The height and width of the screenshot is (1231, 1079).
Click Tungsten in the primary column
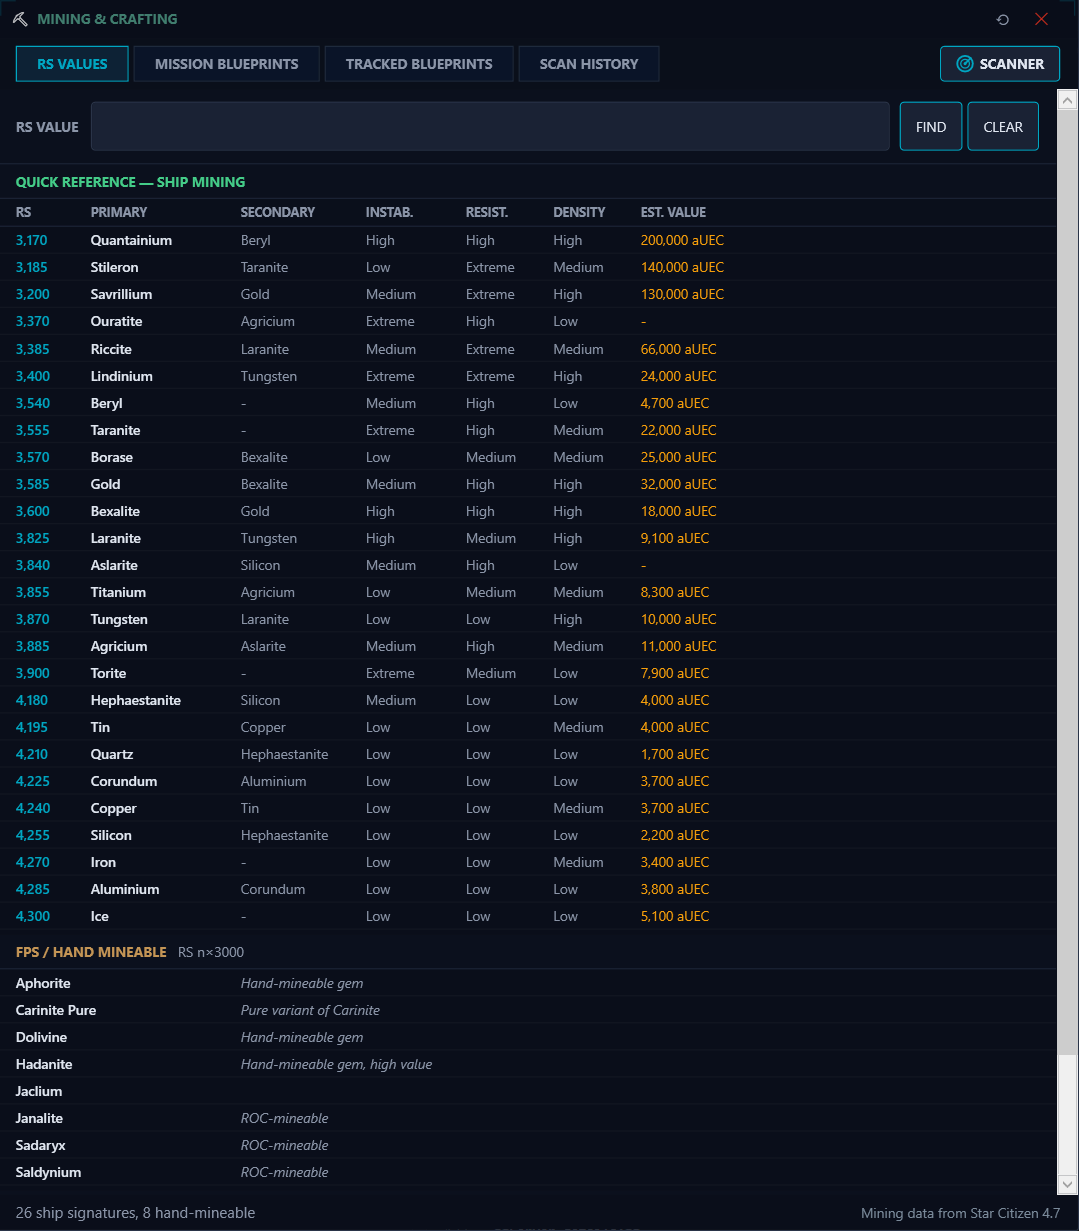click(x=119, y=619)
